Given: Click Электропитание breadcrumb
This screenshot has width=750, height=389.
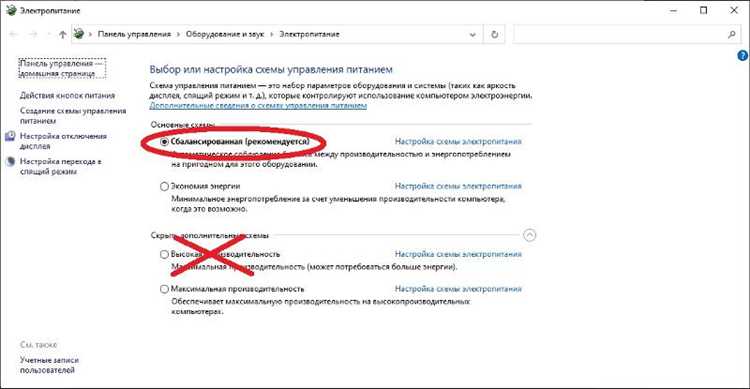Looking at the screenshot, I should point(309,34).
